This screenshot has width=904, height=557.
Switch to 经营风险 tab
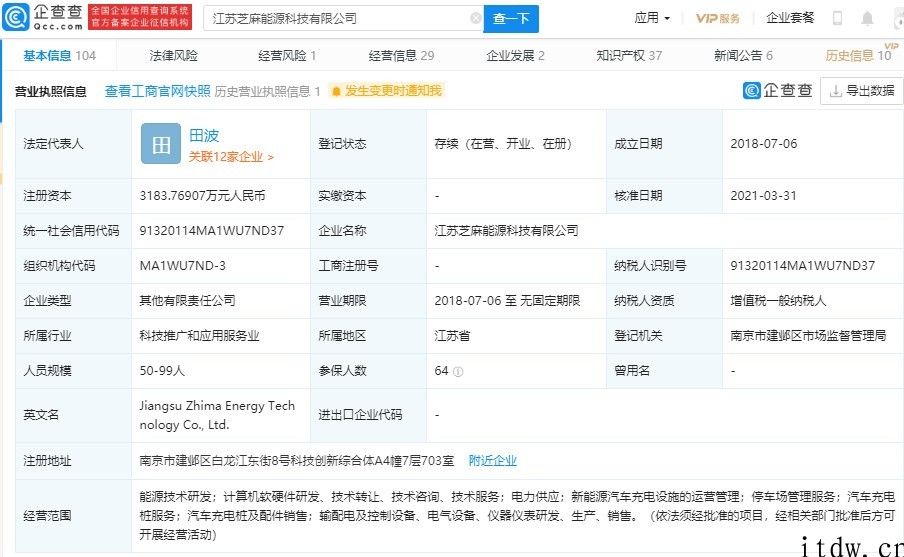click(287, 55)
